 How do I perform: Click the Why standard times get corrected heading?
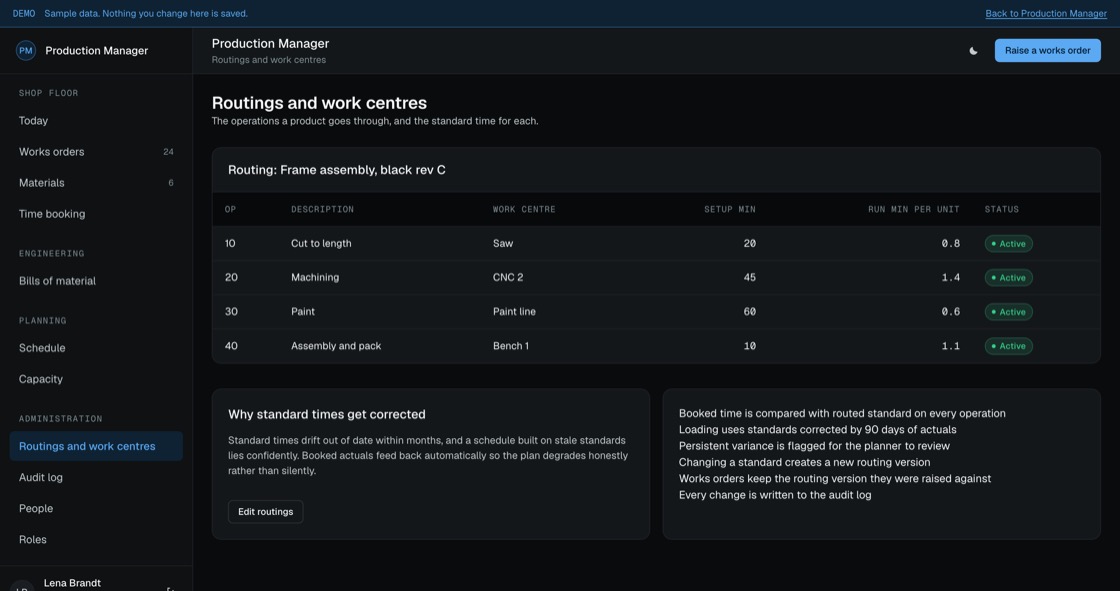click(x=326, y=414)
